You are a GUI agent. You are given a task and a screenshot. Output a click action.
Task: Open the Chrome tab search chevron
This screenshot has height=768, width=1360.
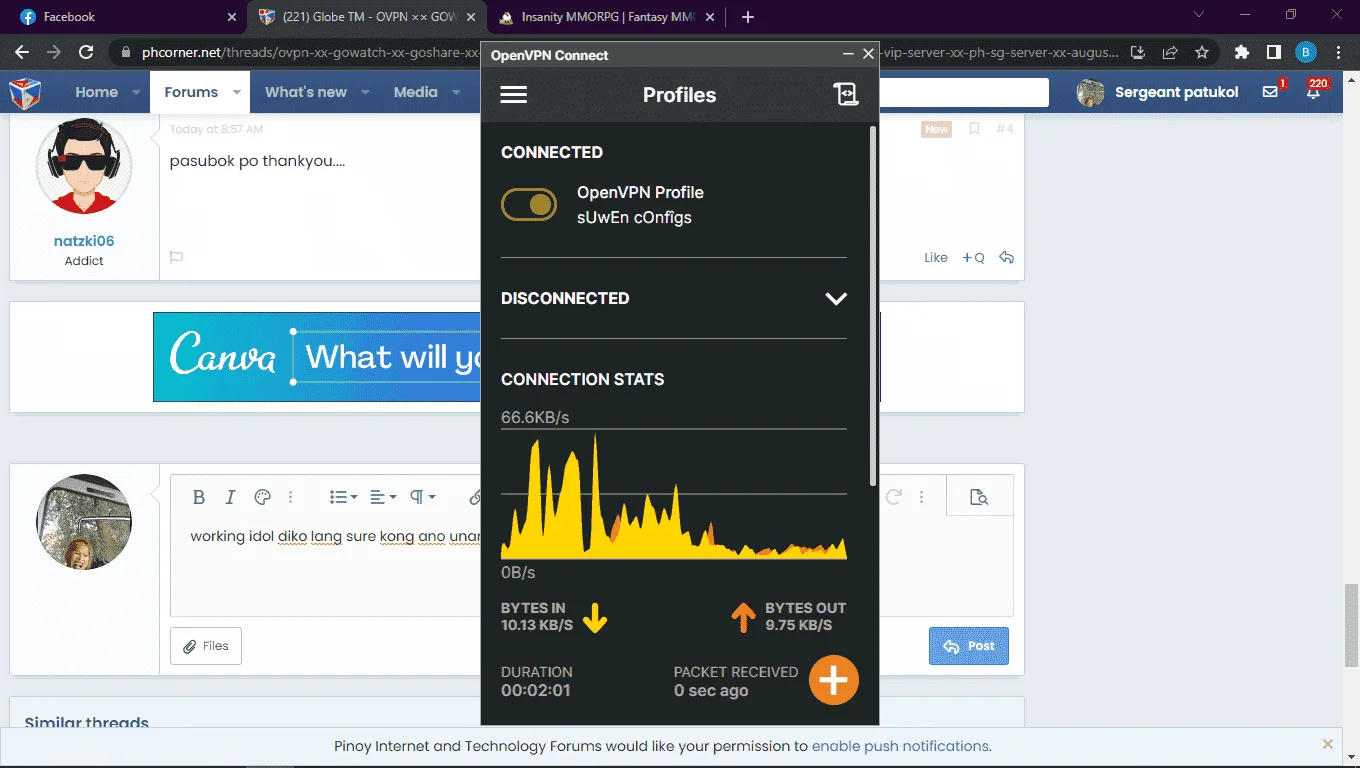pos(1200,16)
